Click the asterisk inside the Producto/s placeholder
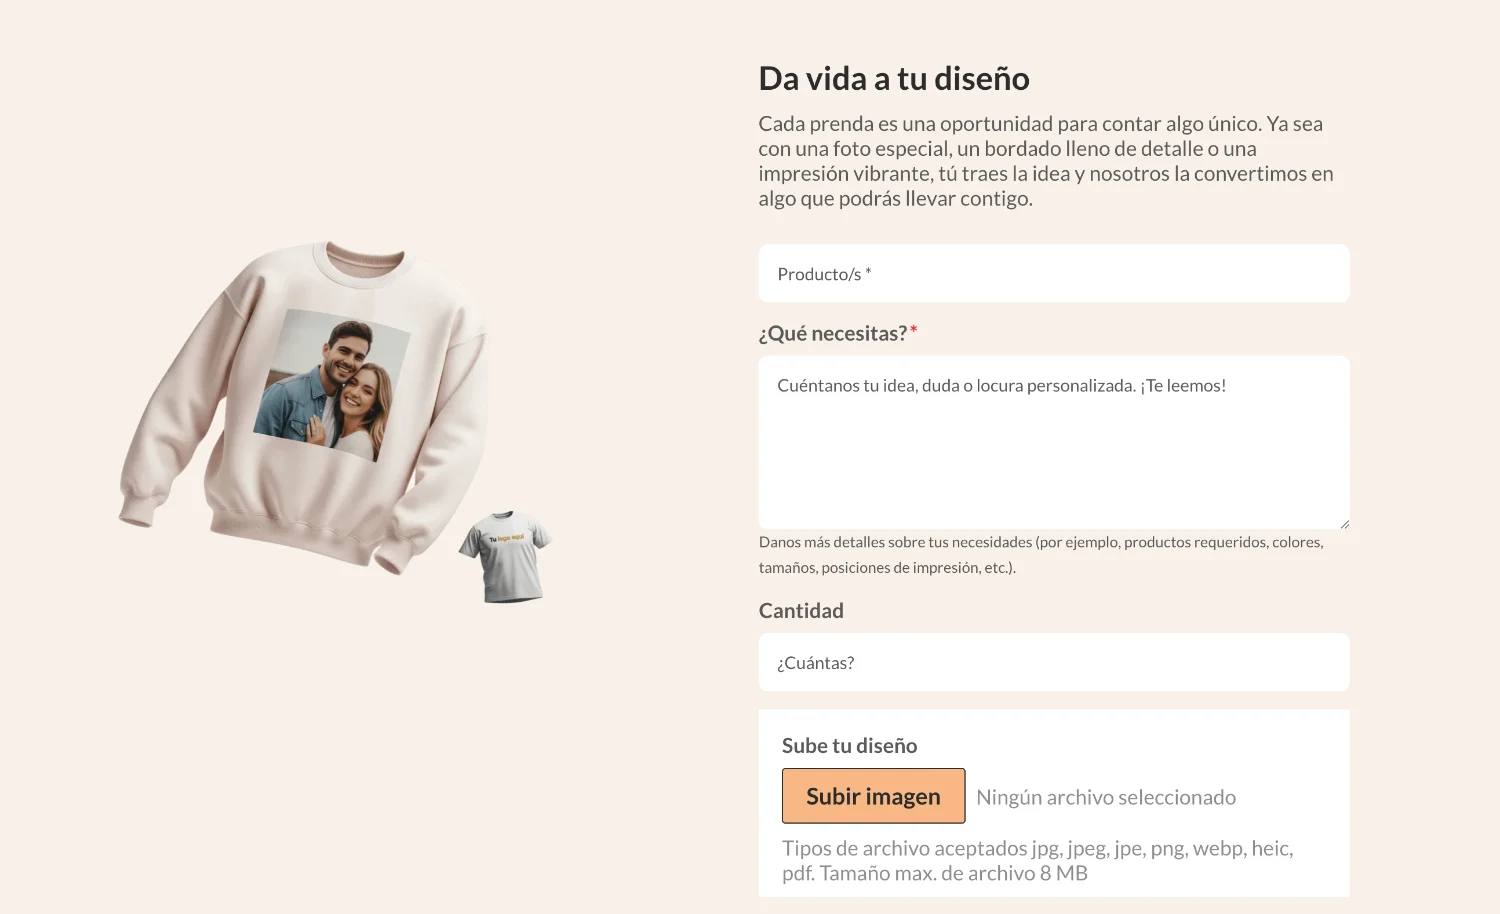 click(868, 271)
